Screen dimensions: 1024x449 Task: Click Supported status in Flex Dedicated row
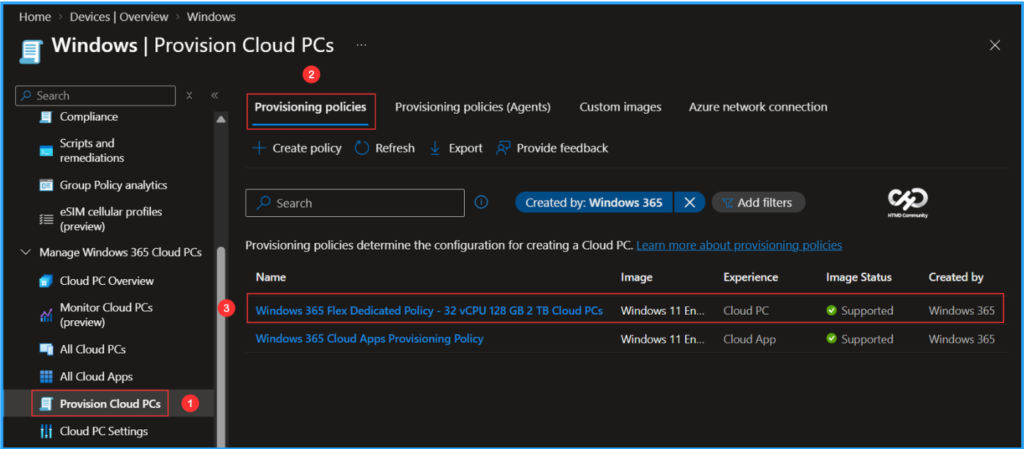tap(859, 311)
